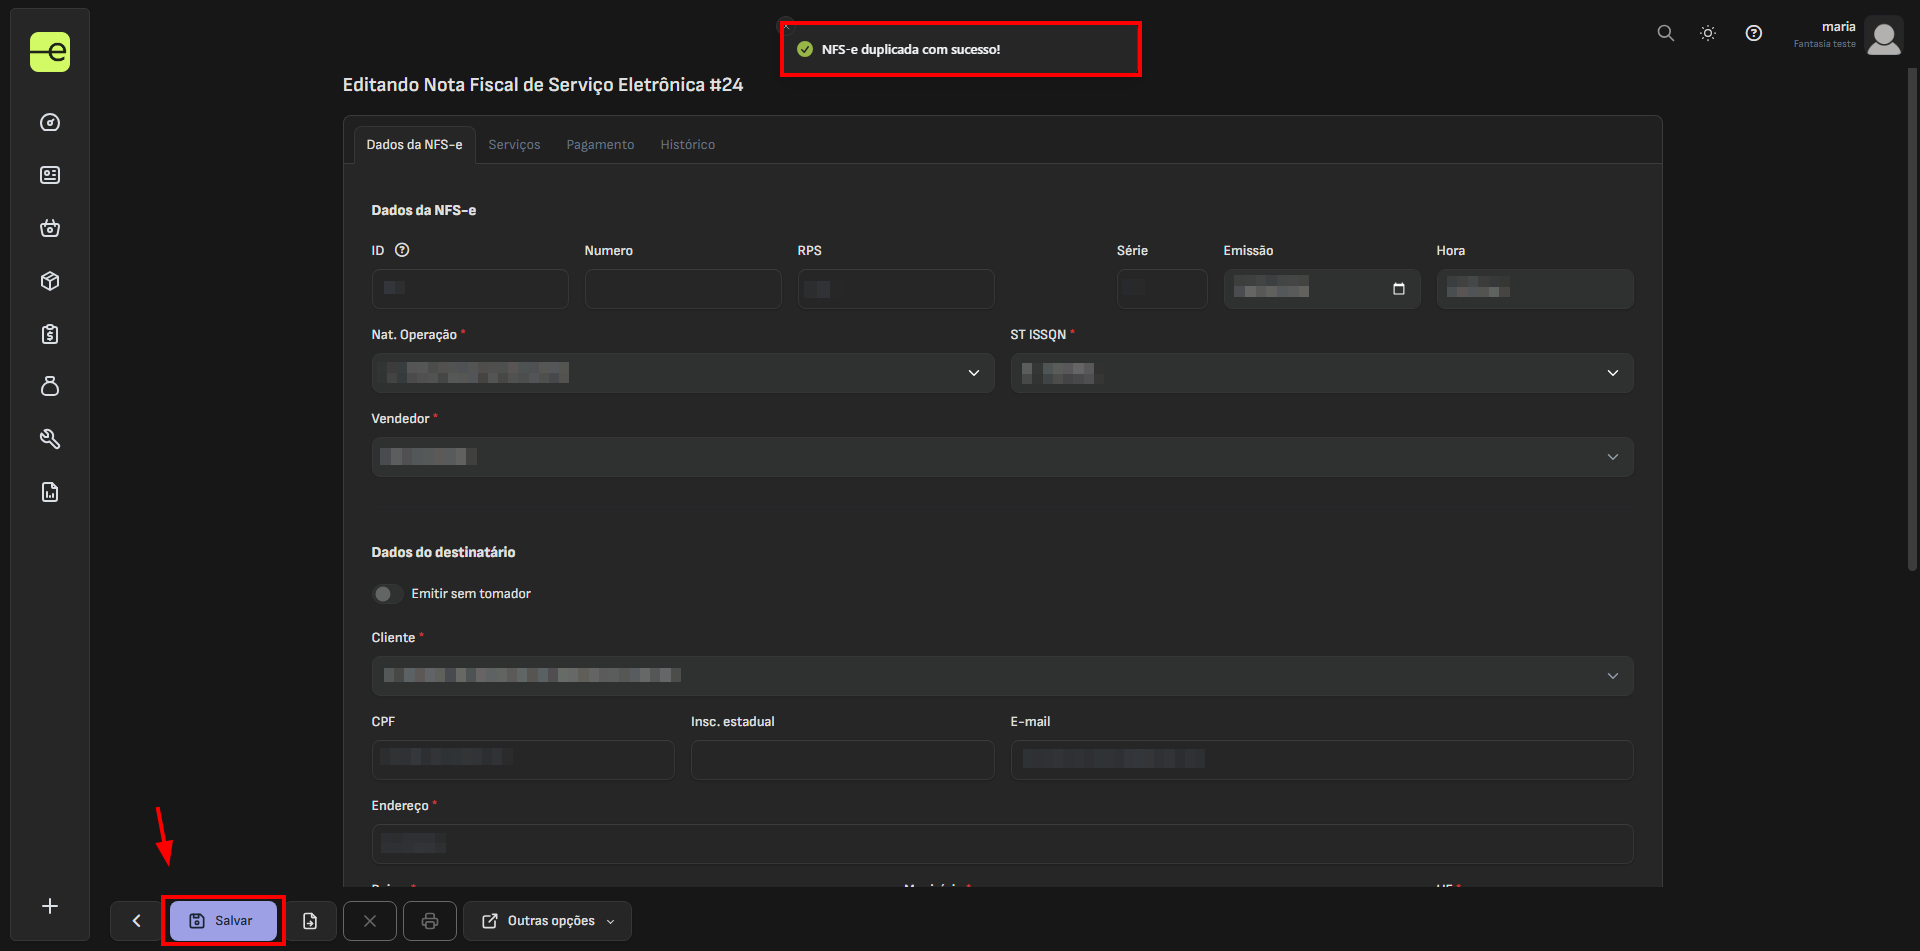
Task: Click the Endereço input field
Action: 1003,844
